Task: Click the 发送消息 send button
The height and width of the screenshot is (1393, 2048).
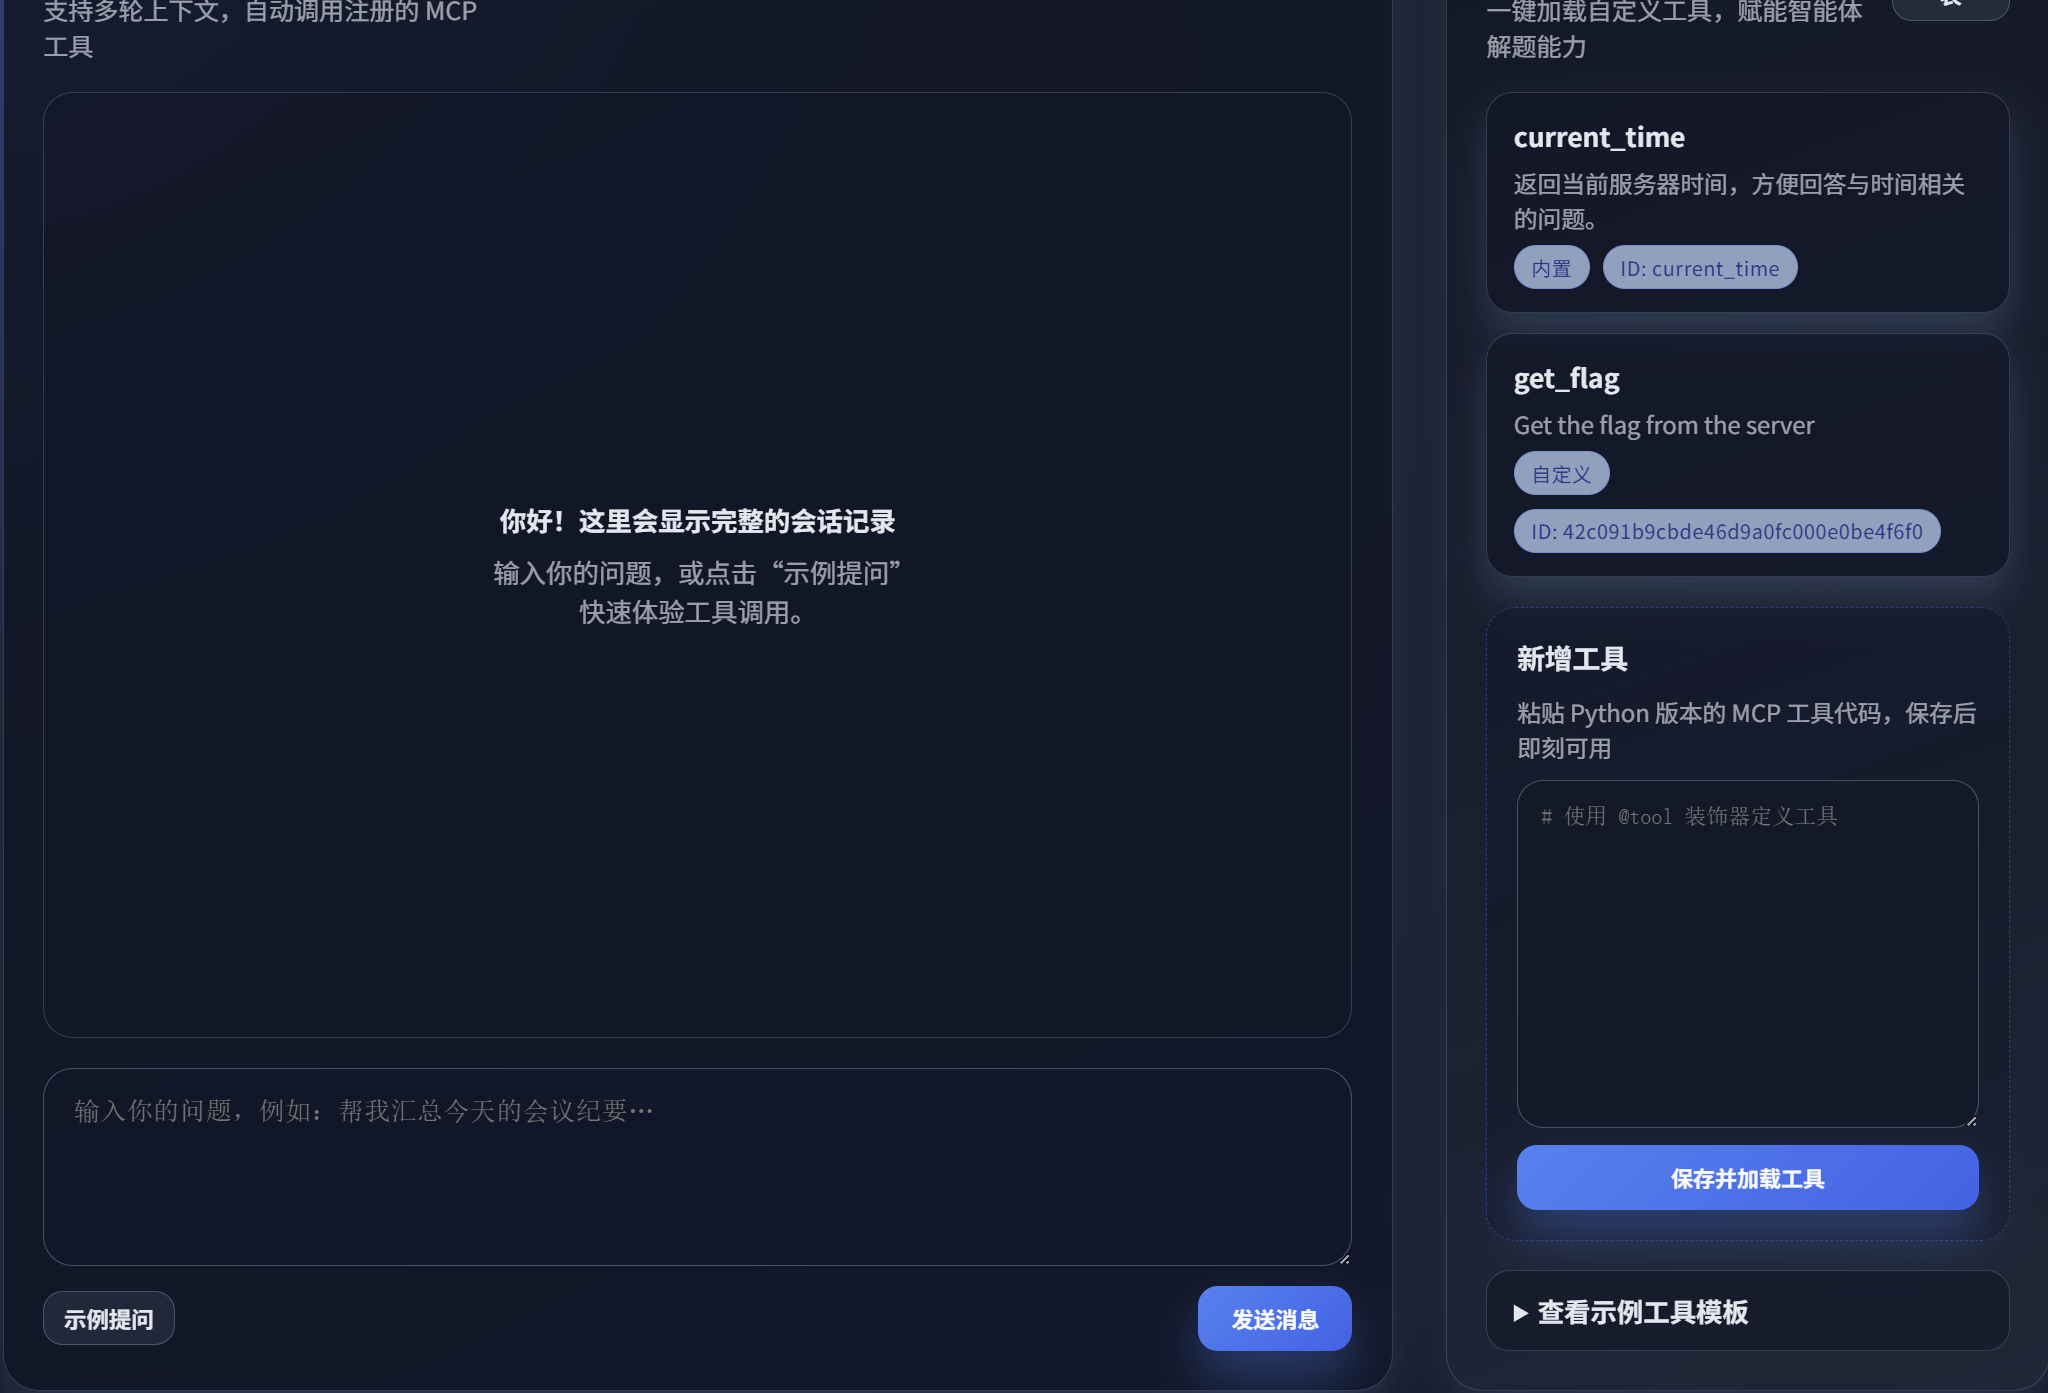Action: [x=1274, y=1319]
